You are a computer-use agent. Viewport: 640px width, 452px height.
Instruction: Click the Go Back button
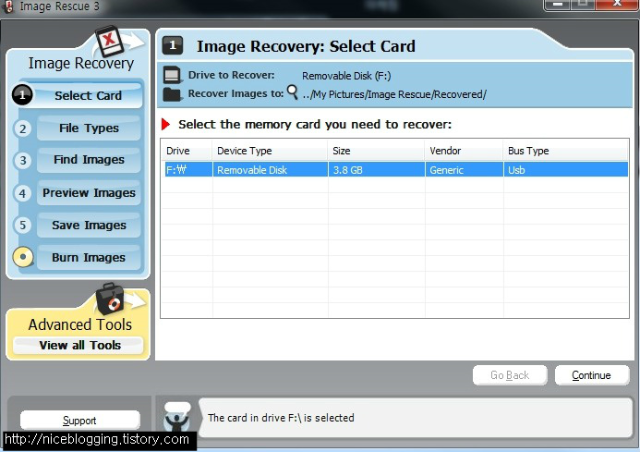pos(510,375)
